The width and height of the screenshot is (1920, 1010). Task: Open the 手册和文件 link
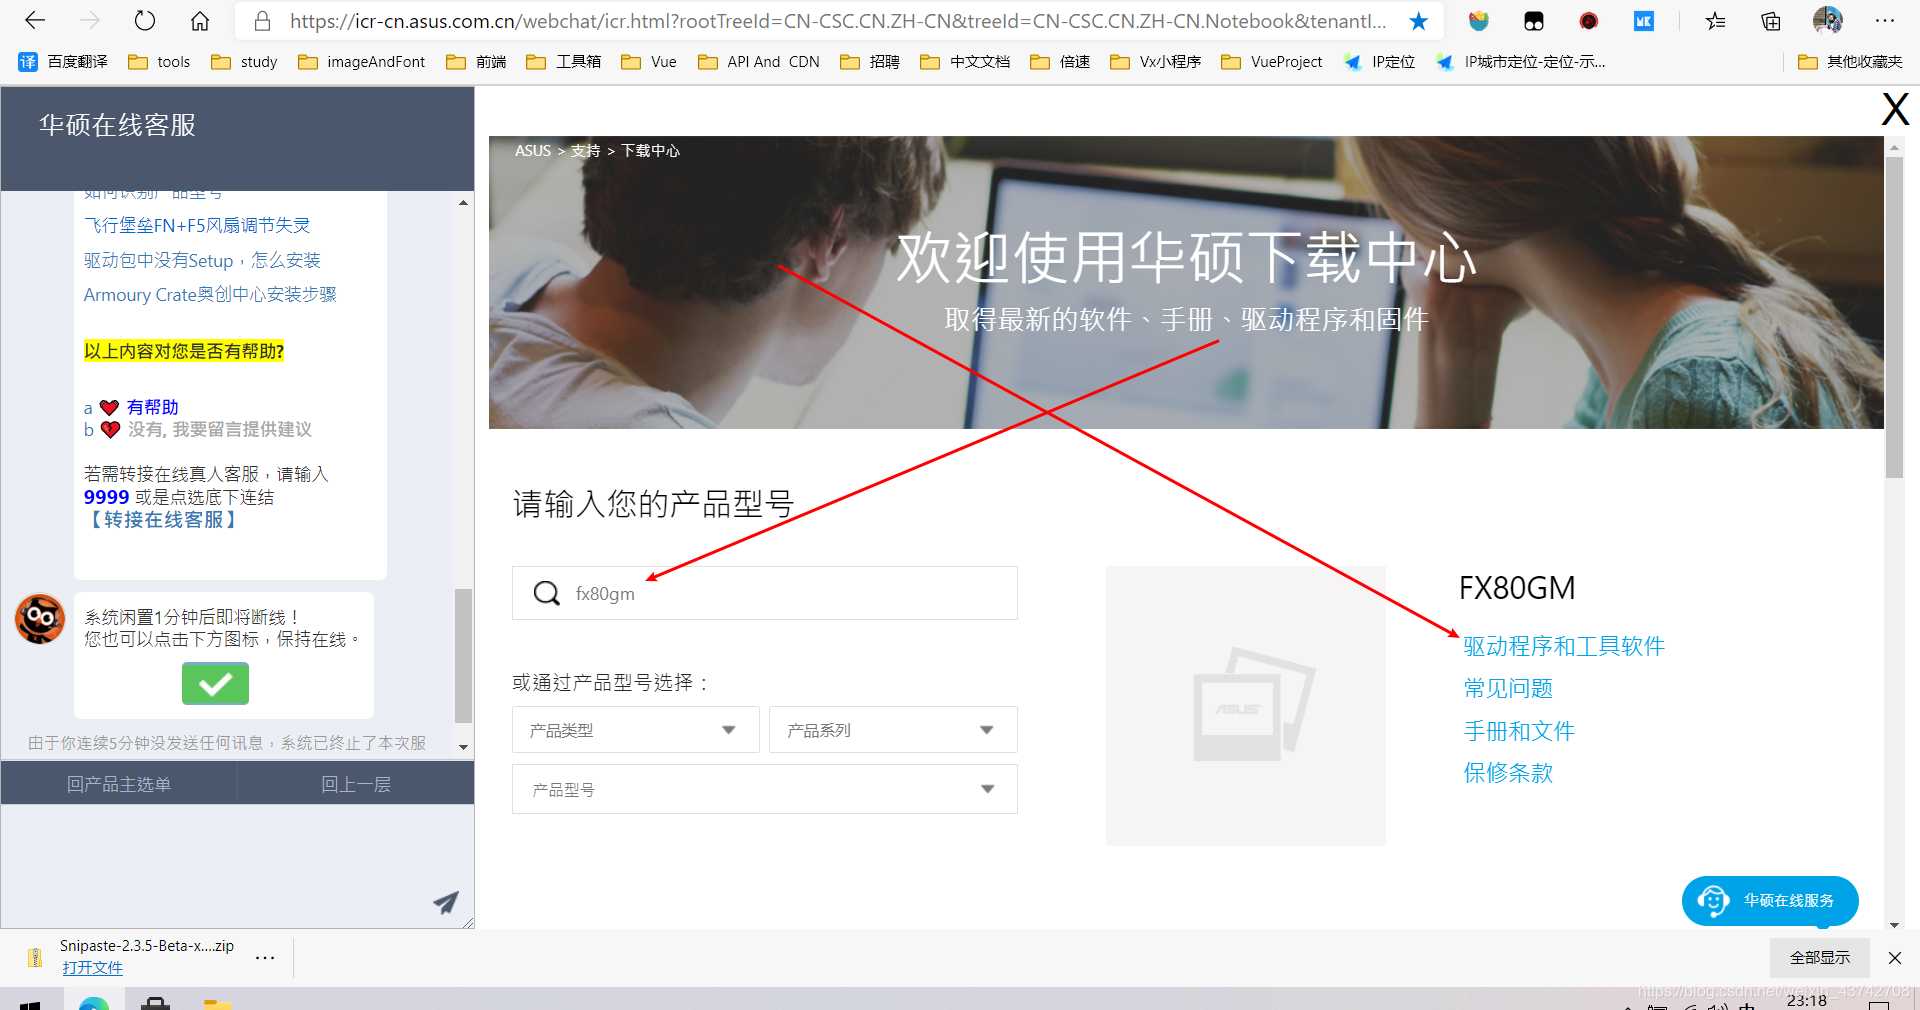click(1519, 731)
